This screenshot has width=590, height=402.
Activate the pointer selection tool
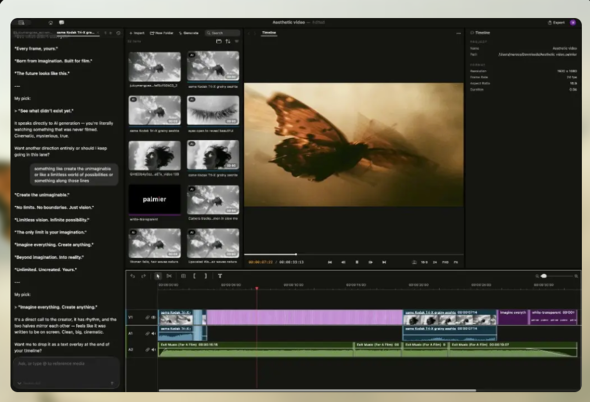click(x=158, y=276)
